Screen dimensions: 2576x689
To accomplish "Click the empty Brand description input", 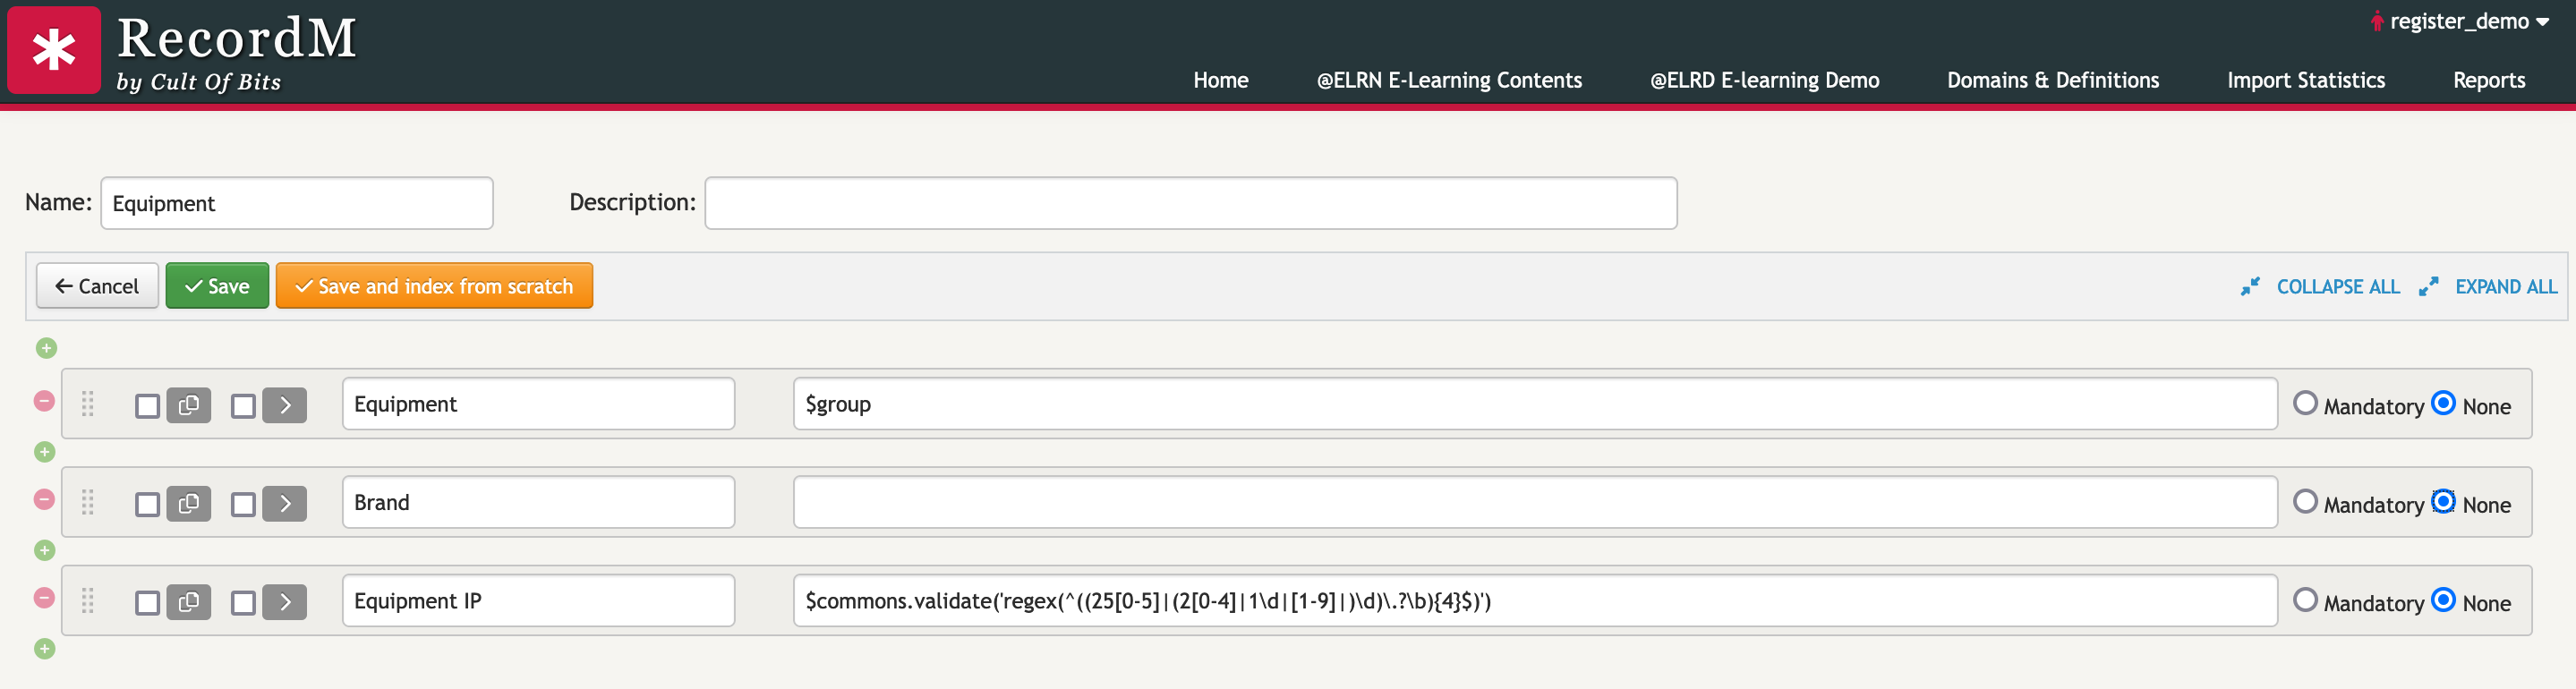I will click(1535, 502).
